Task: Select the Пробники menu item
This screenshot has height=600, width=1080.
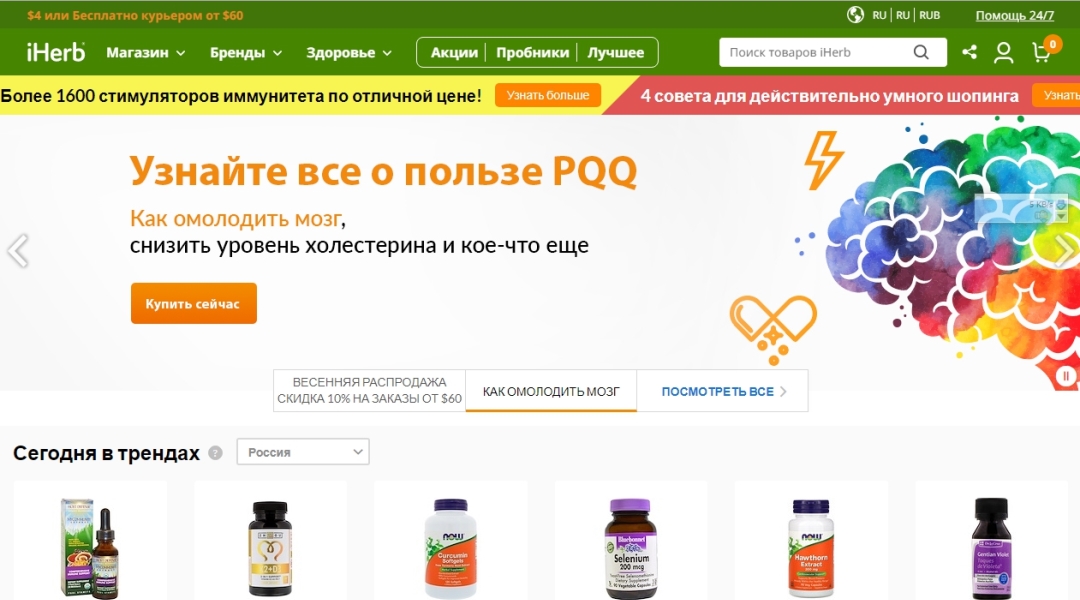Action: pyautogui.click(x=532, y=52)
